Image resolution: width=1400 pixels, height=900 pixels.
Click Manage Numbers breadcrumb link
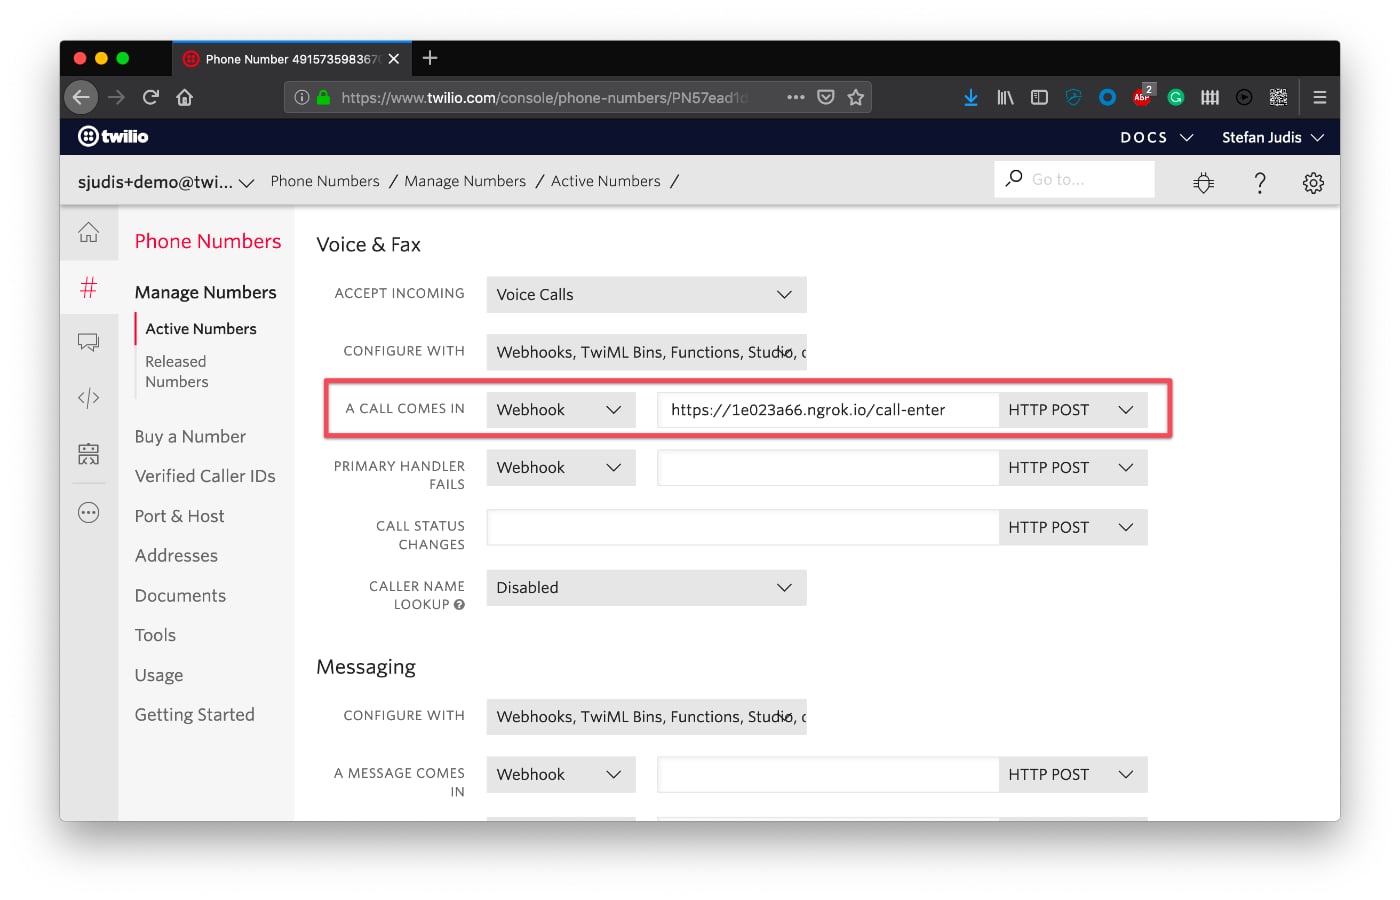465,181
